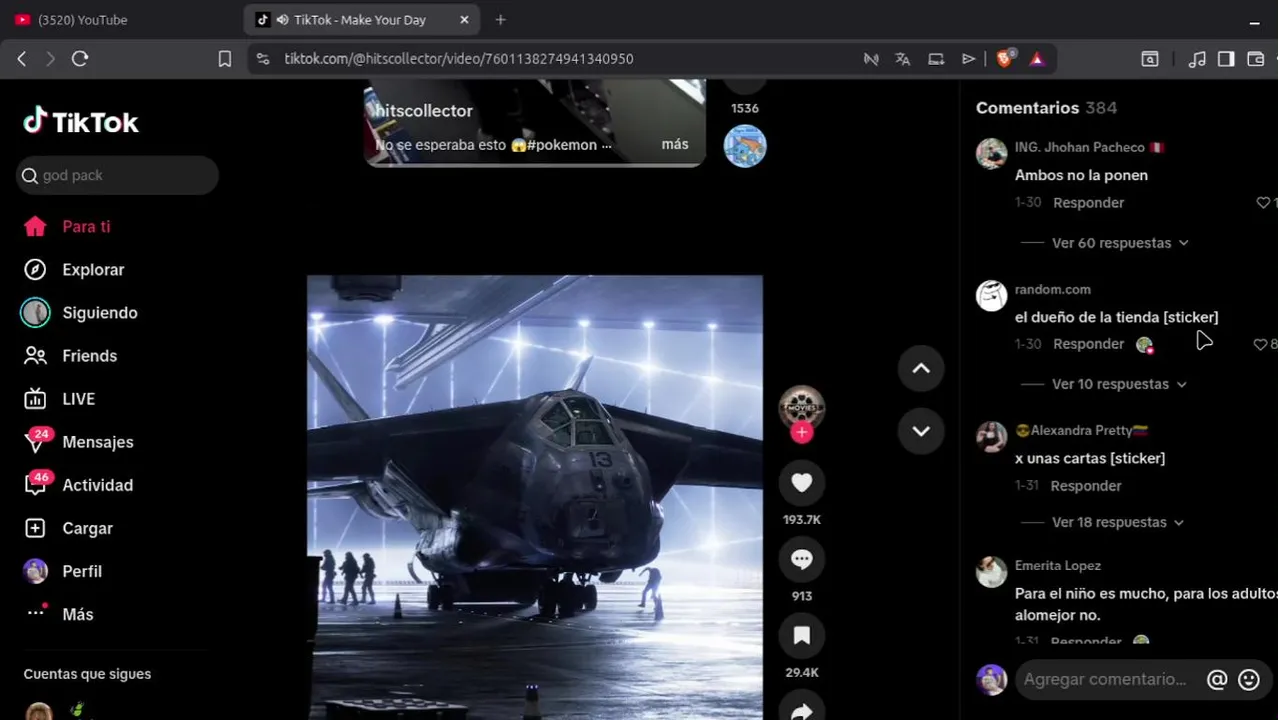Click the site settings icon in address bar
The width and height of the screenshot is (1278, 720).
tap(262, 59)
